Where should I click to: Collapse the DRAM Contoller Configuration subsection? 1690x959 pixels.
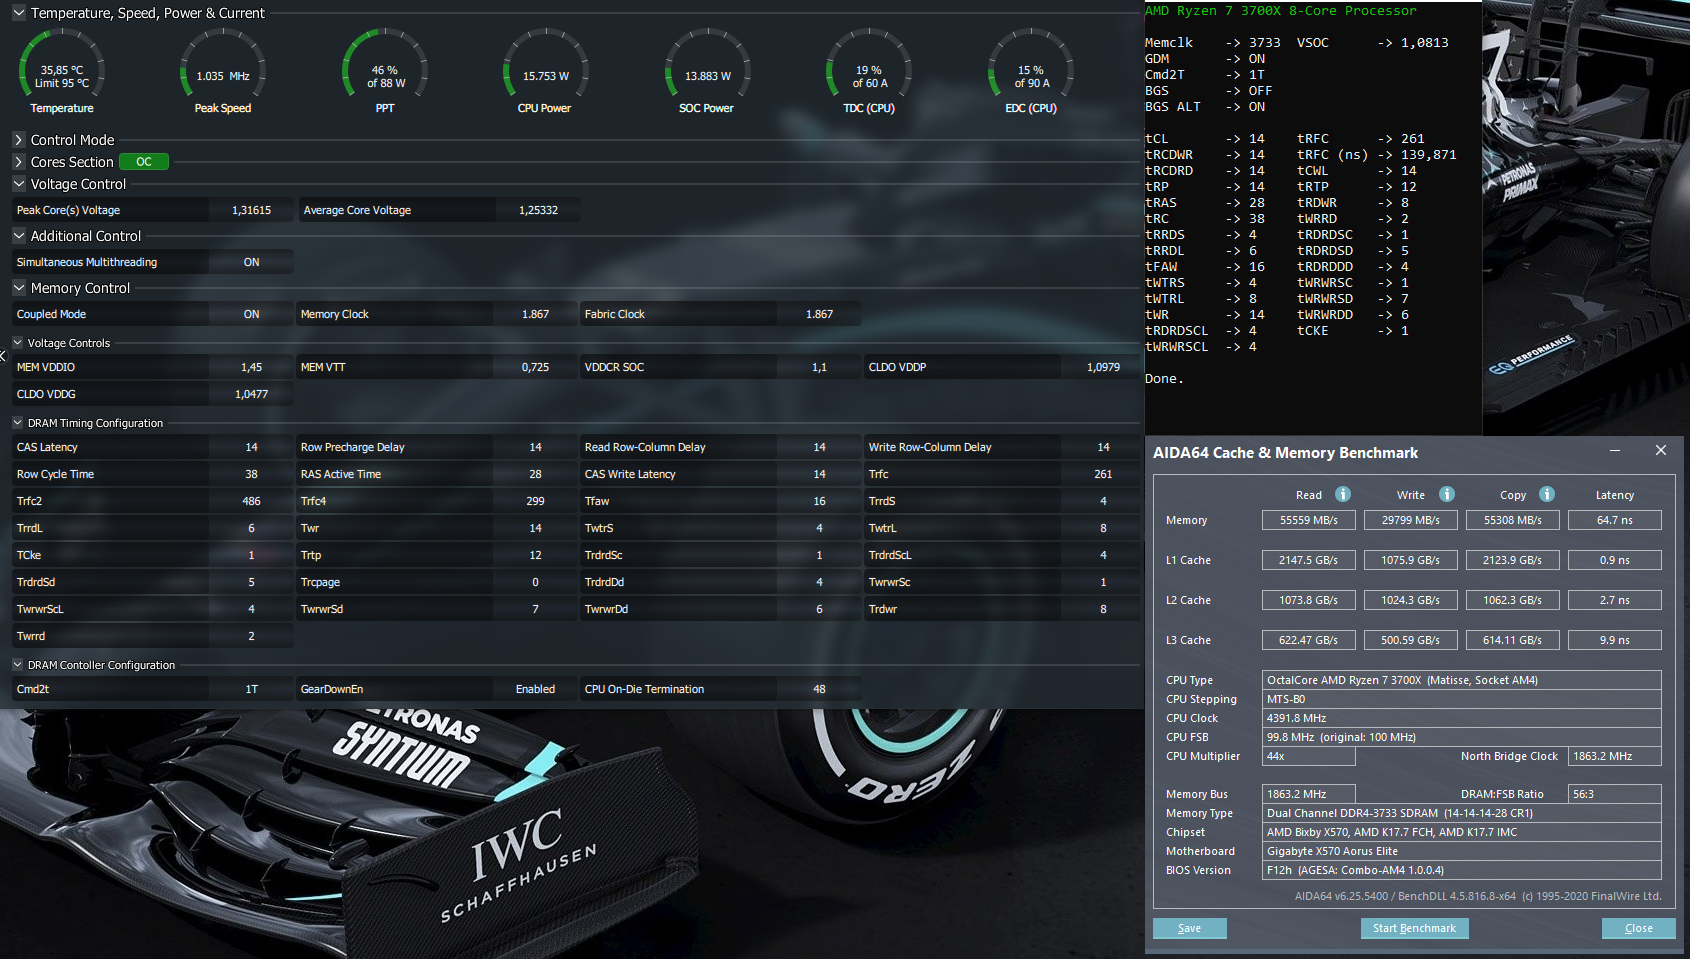18,665
